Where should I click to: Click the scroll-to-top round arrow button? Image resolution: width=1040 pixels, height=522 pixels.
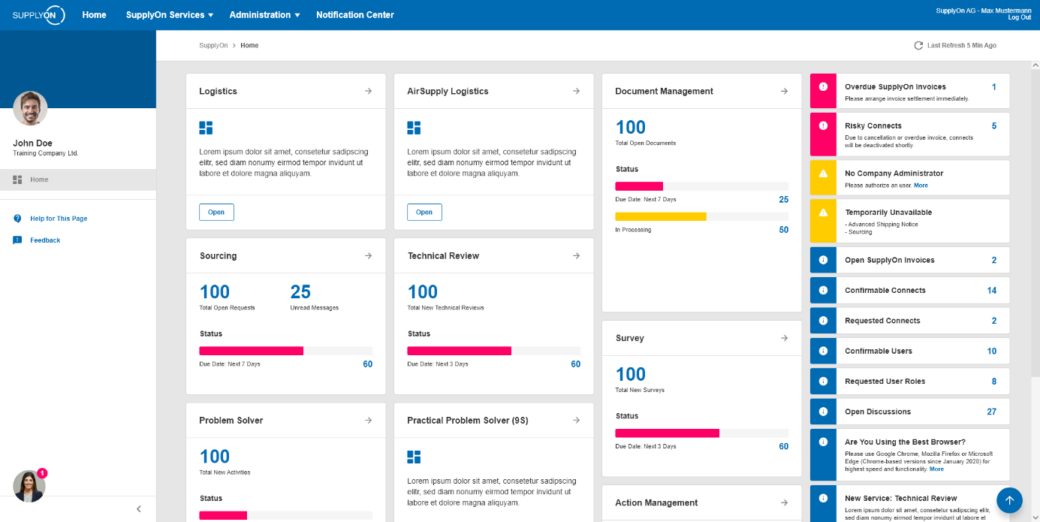pos(1009,500)
